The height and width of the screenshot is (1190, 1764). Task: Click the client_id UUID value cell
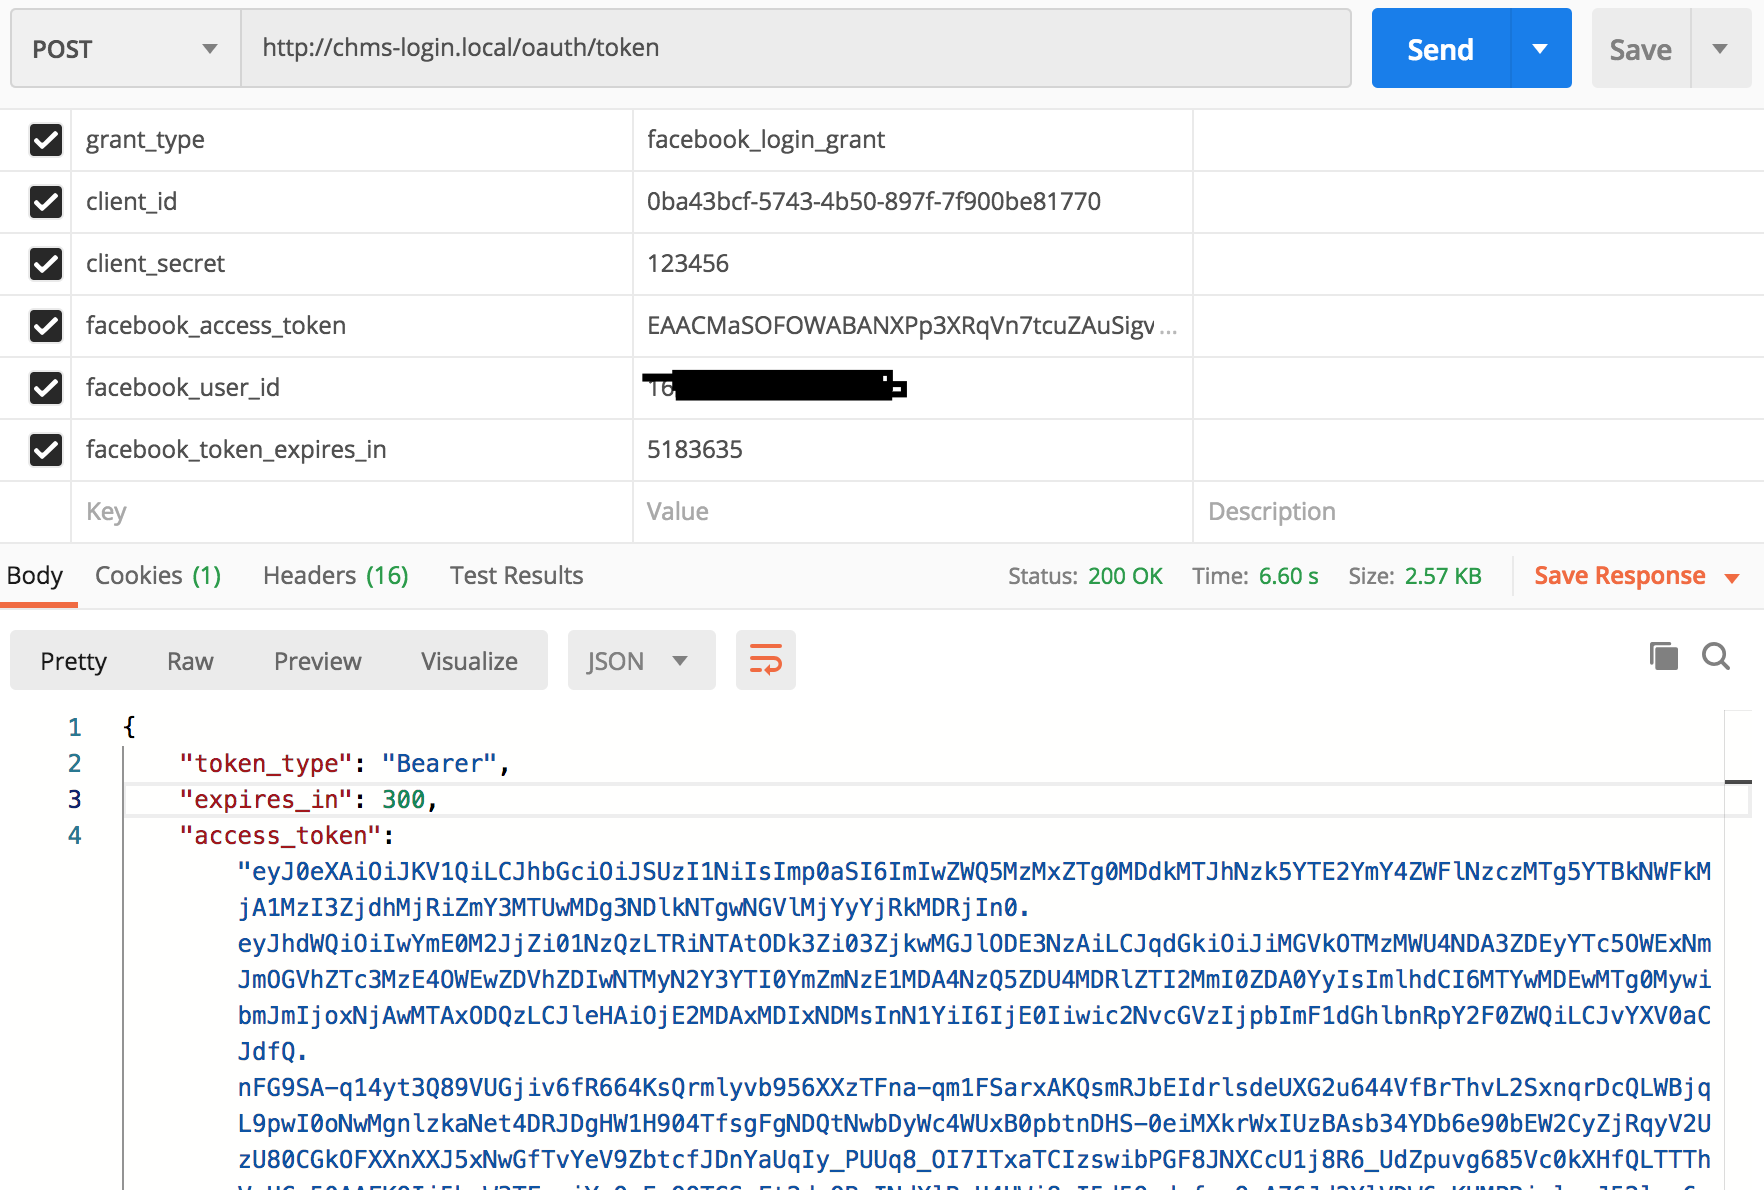point(913,202)
